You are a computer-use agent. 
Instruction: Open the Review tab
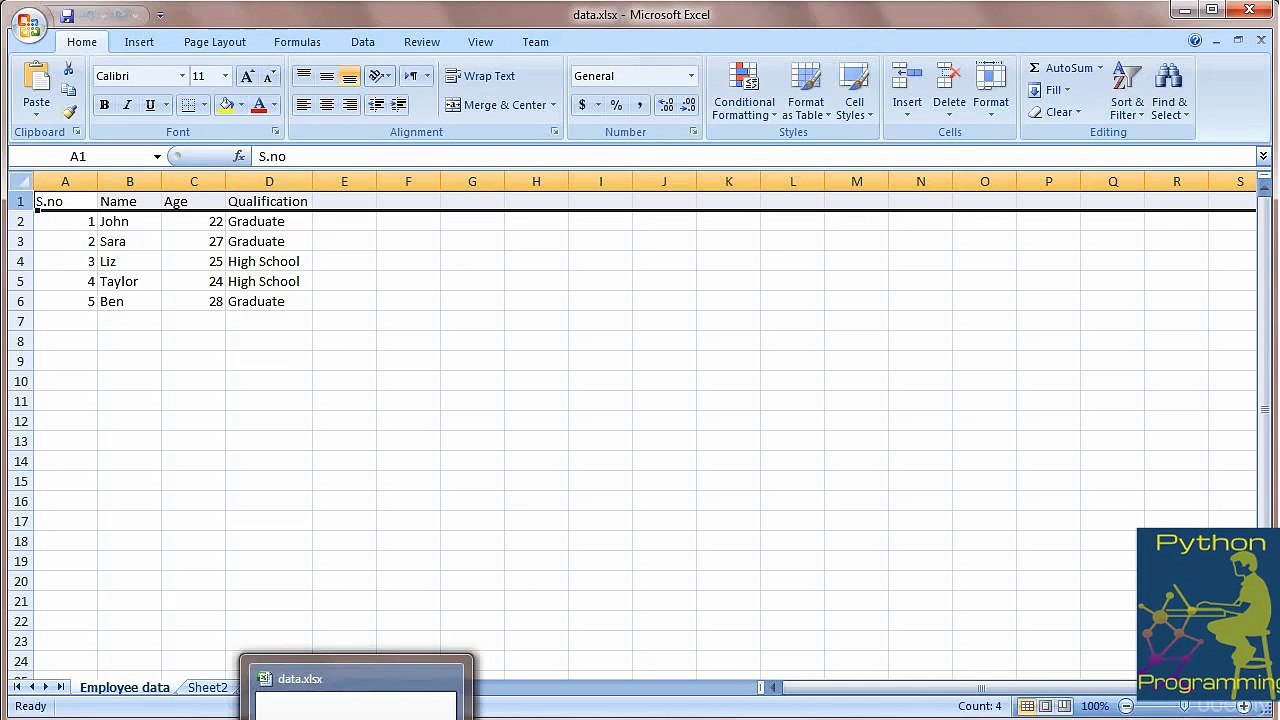pyautogui.click(x=421, y=42)
